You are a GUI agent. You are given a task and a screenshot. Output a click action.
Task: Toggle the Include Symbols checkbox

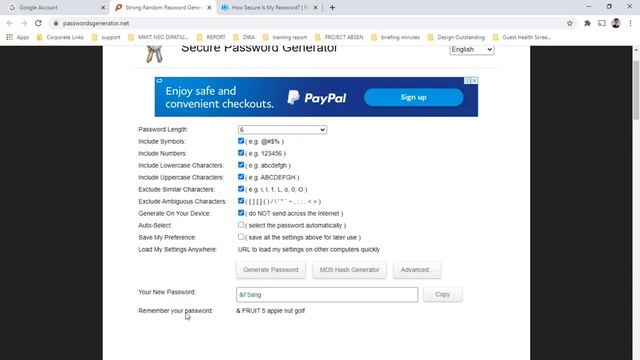241,141
